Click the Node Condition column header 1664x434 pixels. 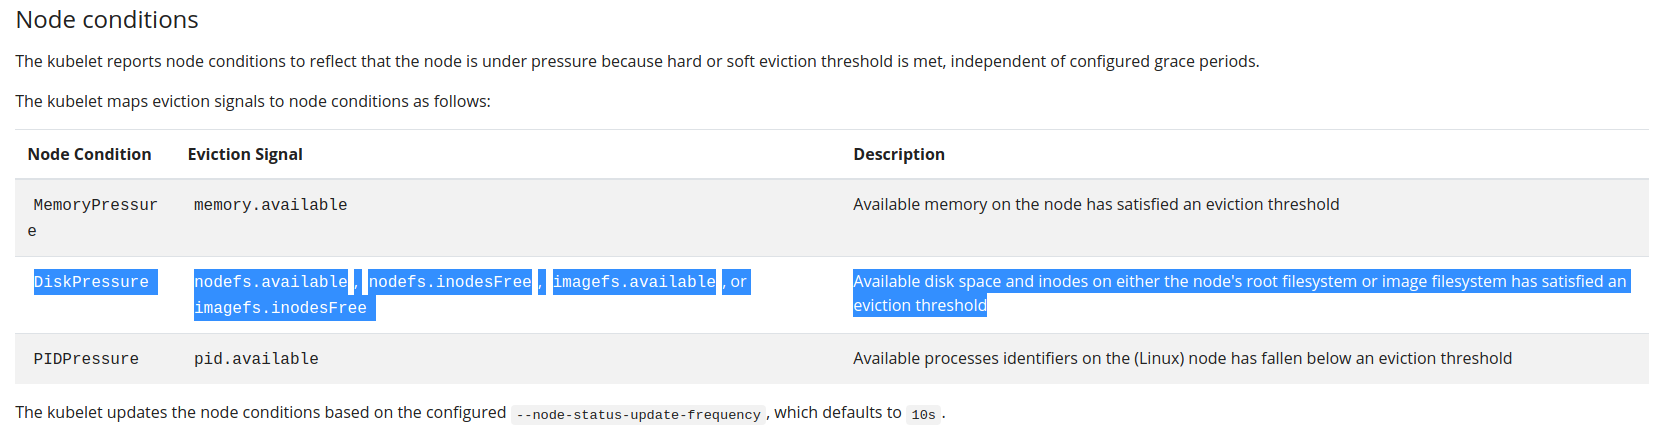(89, 154)
